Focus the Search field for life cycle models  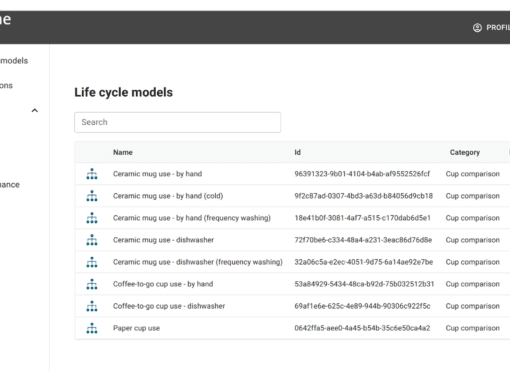pos(177,122)
